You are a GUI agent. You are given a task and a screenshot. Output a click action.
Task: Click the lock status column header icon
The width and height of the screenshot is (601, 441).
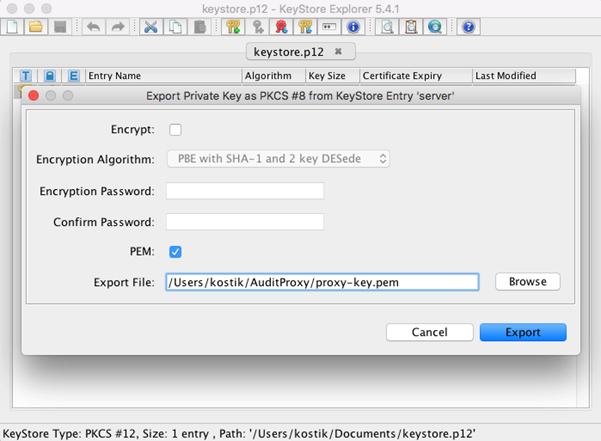pos(50,76)
